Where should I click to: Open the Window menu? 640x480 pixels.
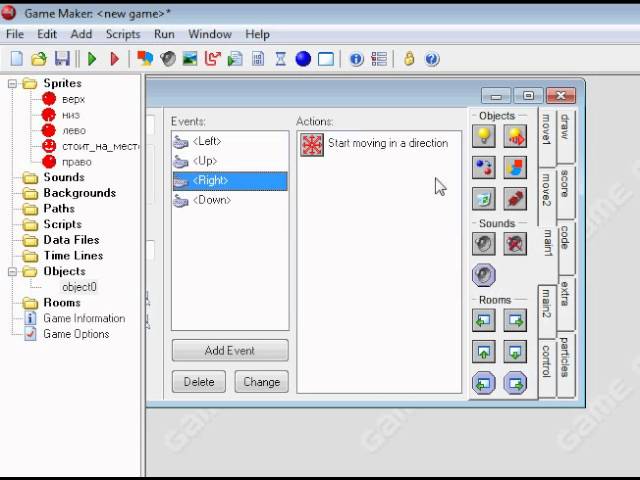tap(210, 34)
